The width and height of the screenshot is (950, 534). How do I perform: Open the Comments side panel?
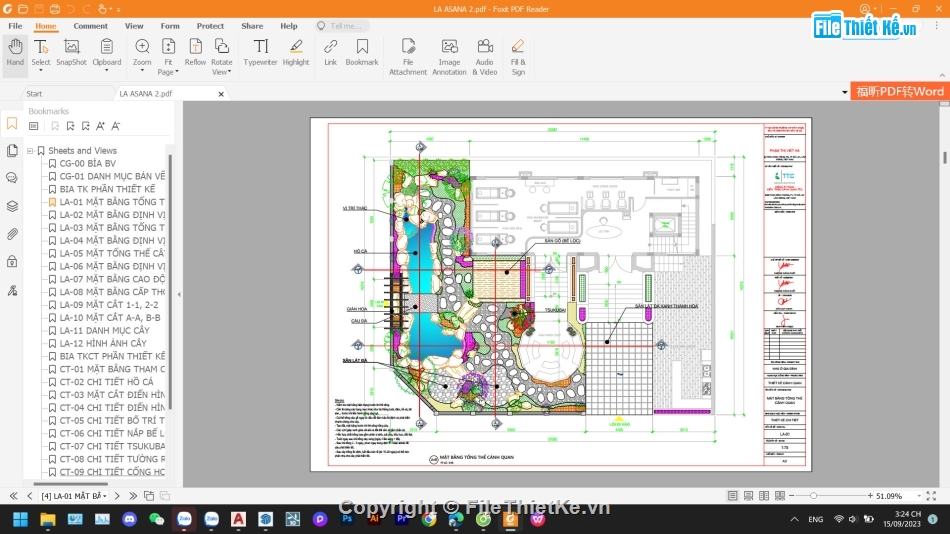point(12,178)
